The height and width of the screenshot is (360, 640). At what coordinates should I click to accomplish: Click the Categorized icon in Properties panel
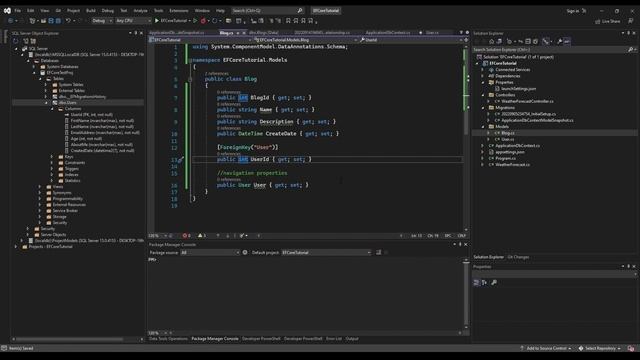pyautogui.click(x=476, y=282)
